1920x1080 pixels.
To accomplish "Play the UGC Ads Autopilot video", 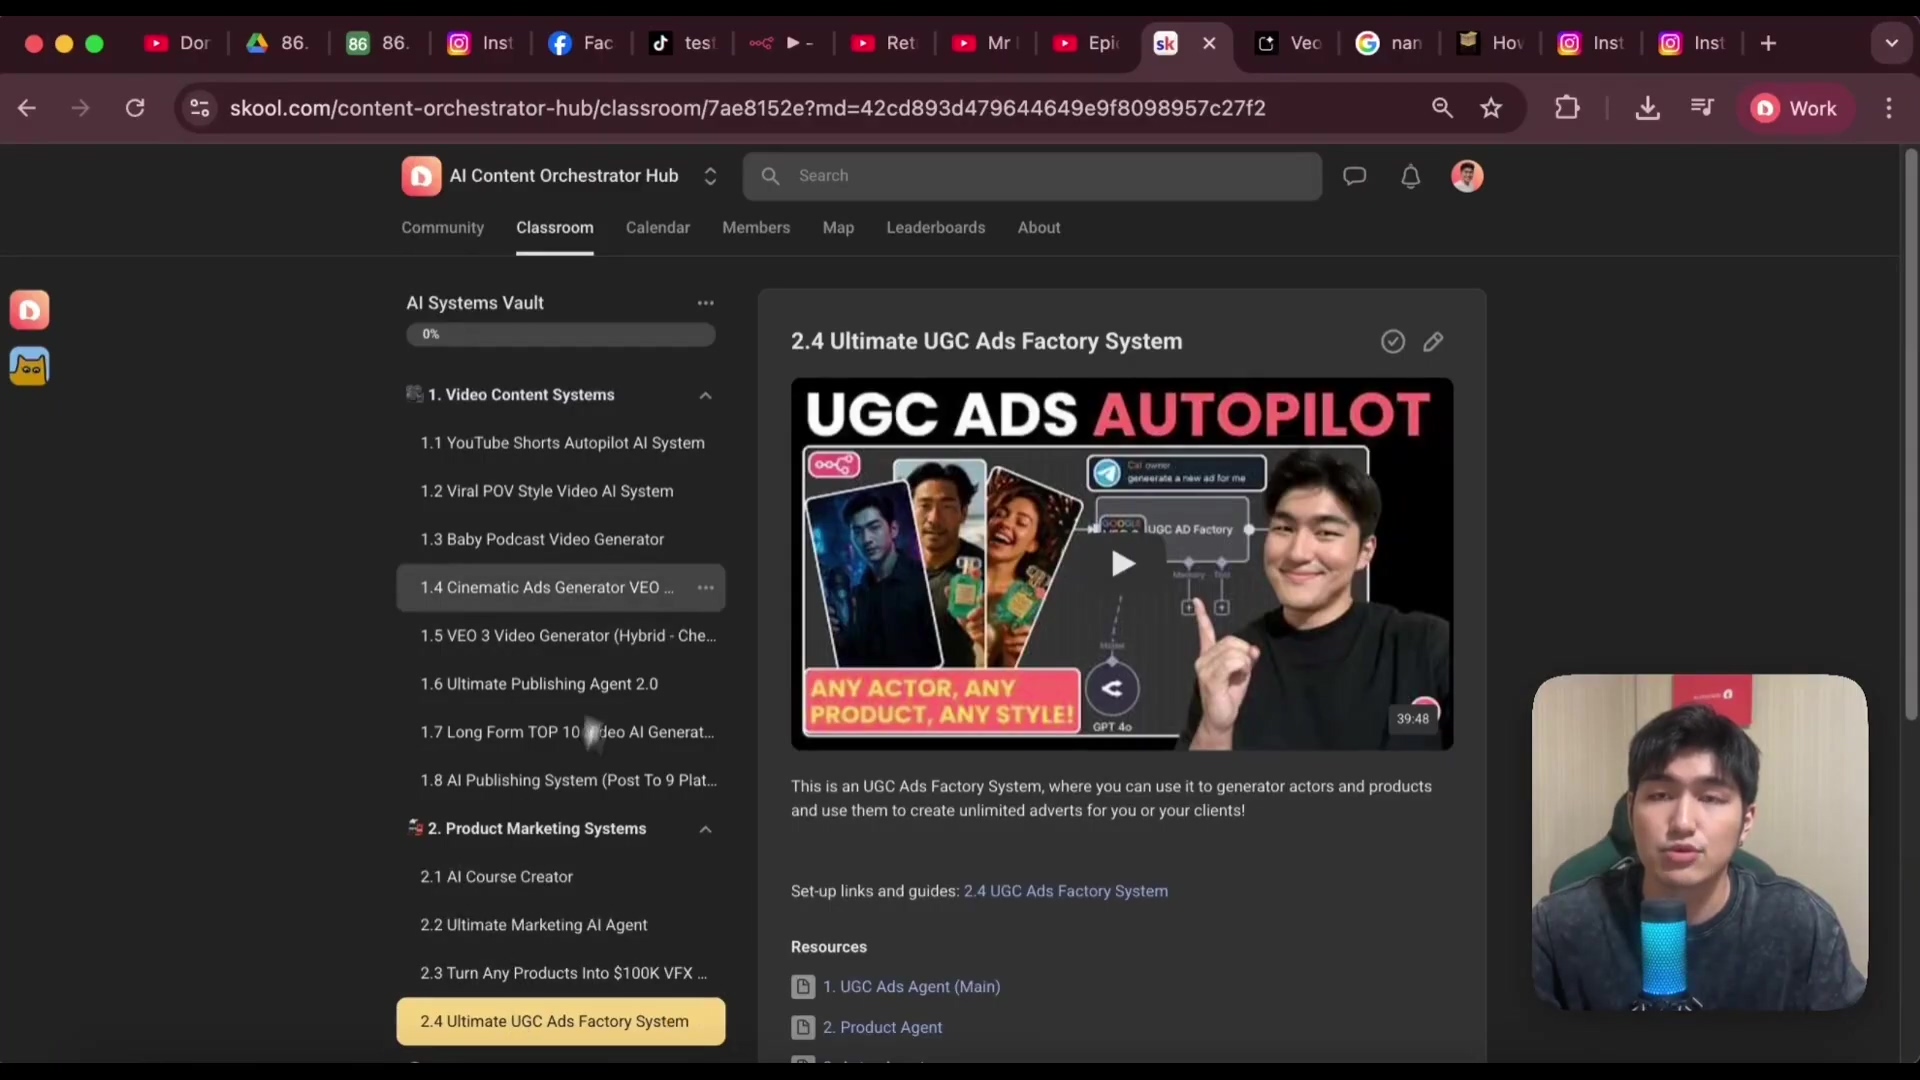I will 1122,564.
